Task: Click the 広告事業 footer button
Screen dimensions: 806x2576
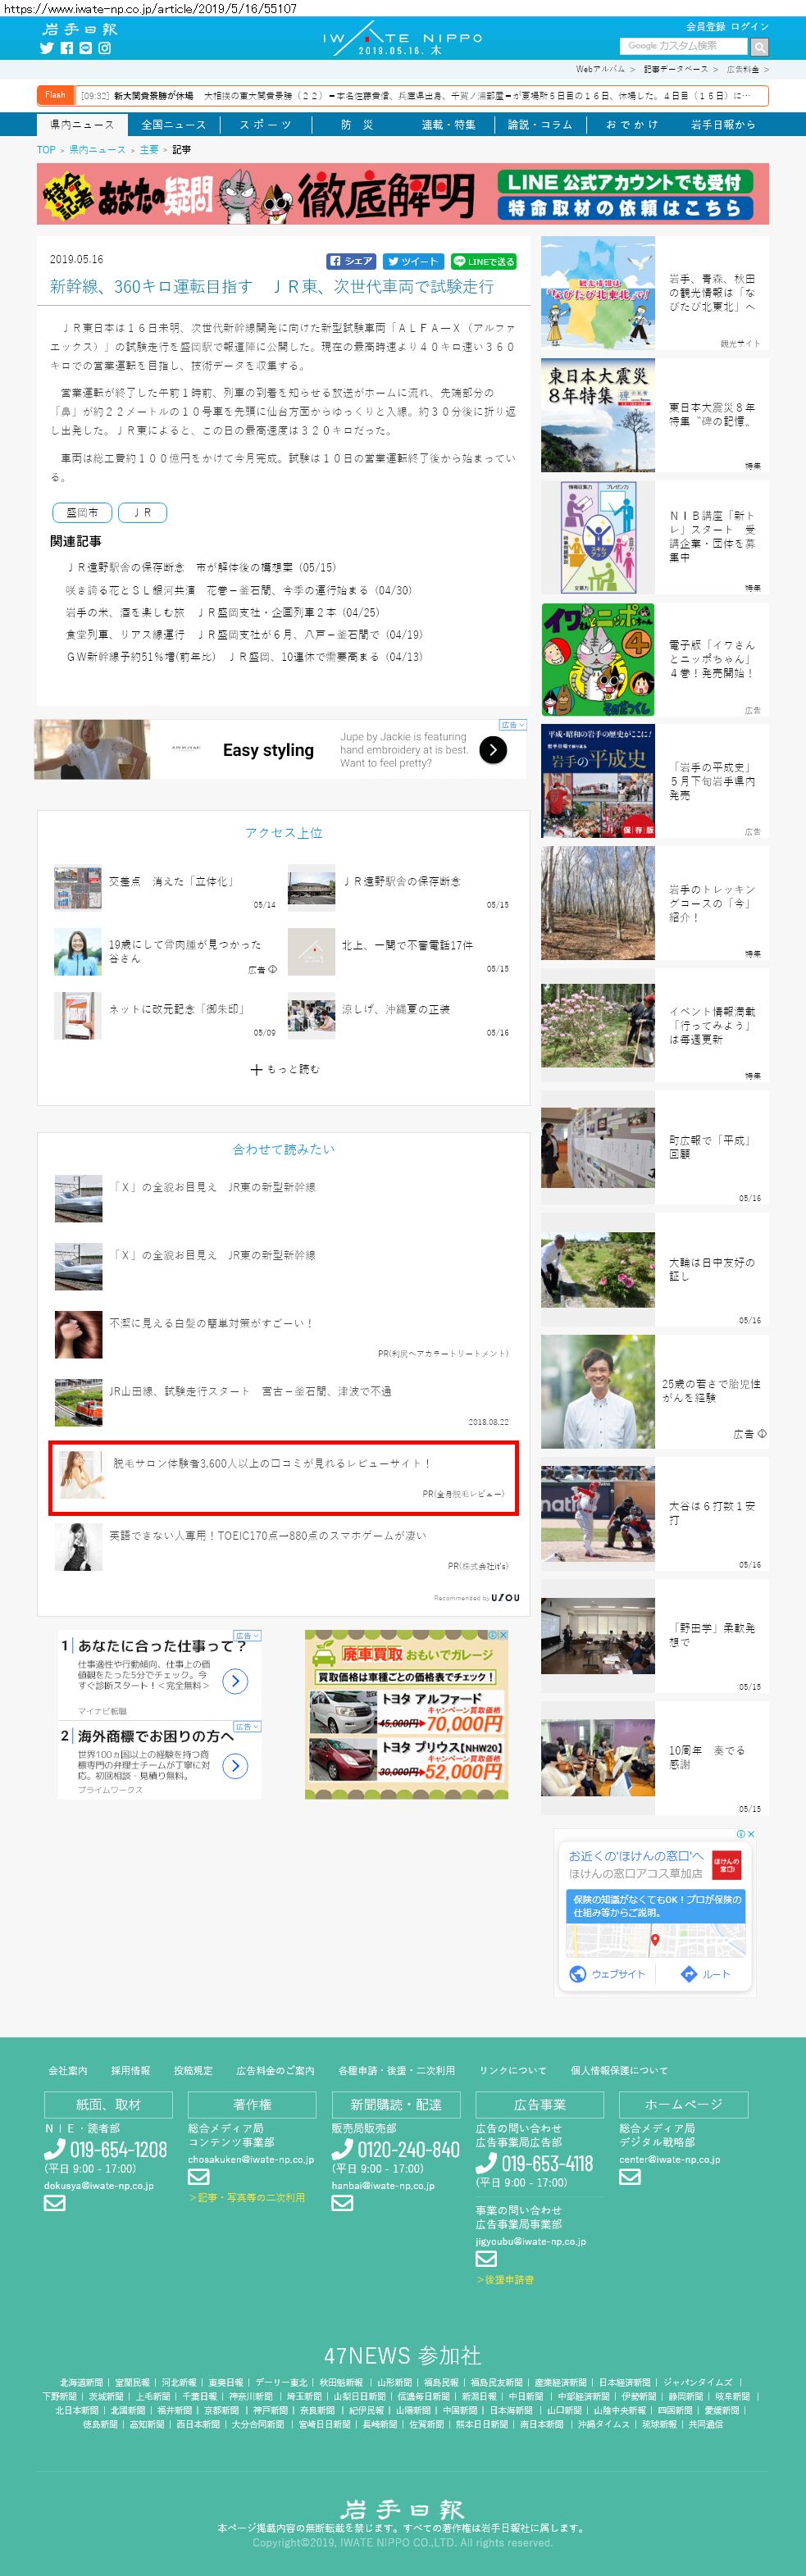Action: tap(540, 2105)
